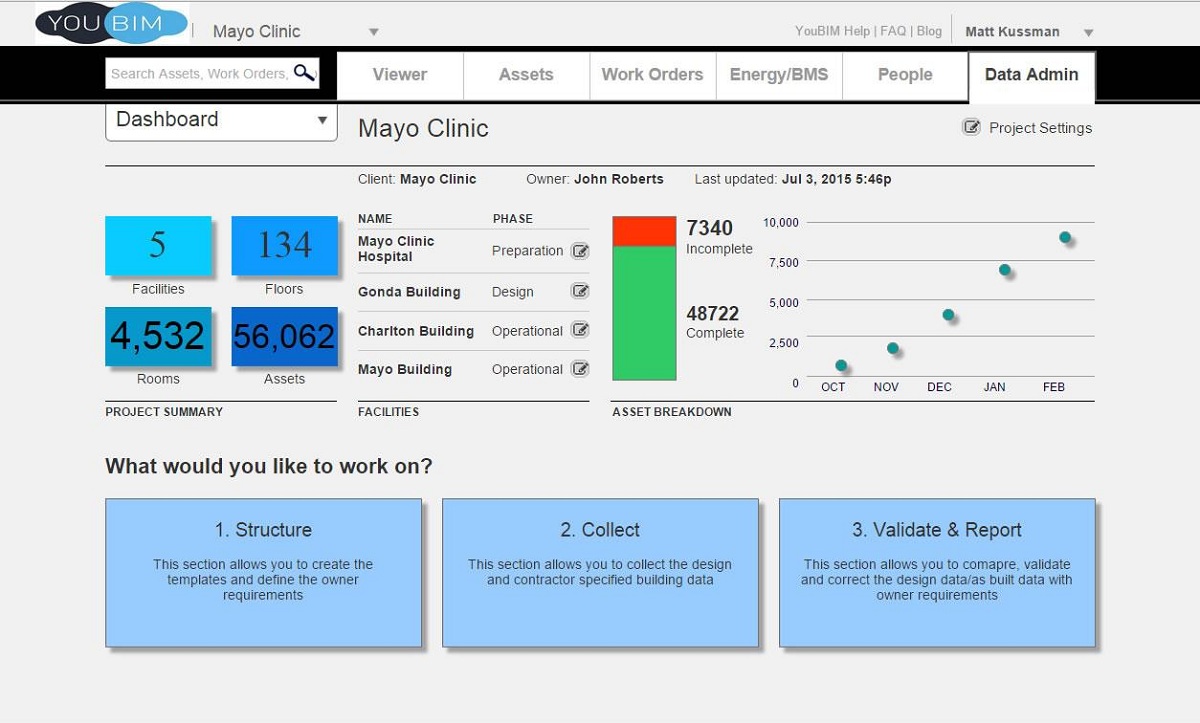Click the OCT data point on chart

841,365
